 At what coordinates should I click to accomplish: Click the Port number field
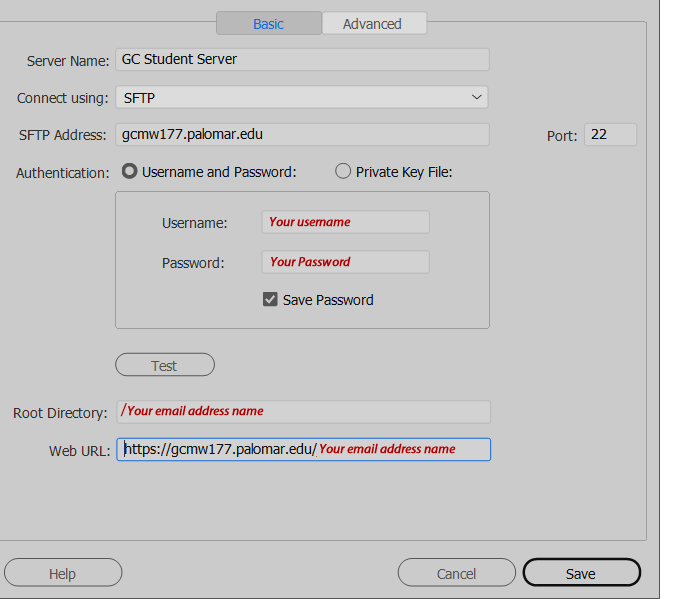610,134
